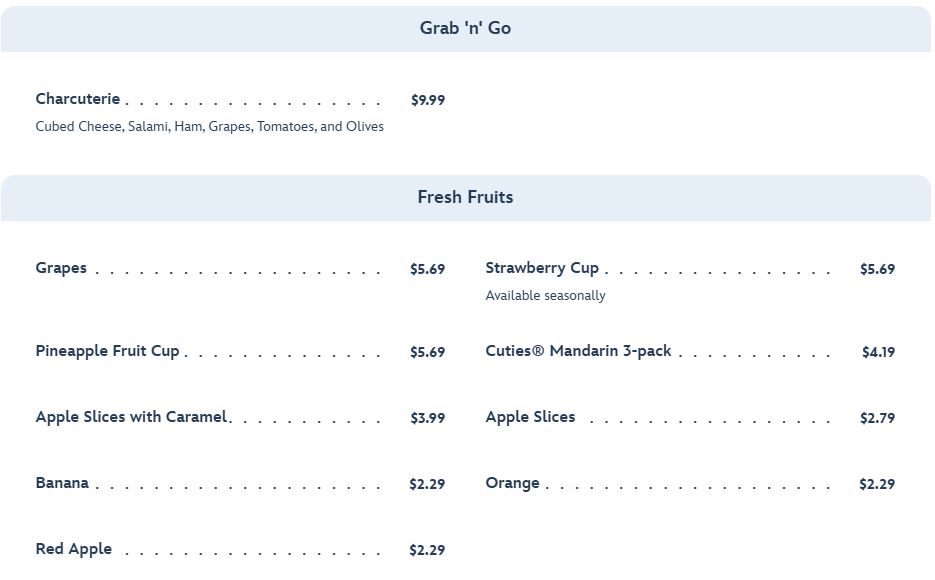Choose the Red Apple item

click(73, 549)
